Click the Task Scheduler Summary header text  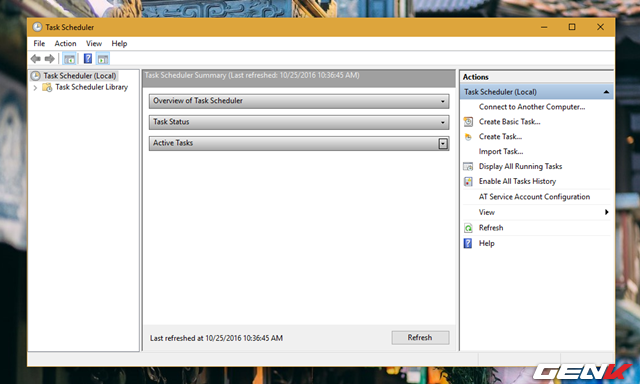click(x=252, y=75)
